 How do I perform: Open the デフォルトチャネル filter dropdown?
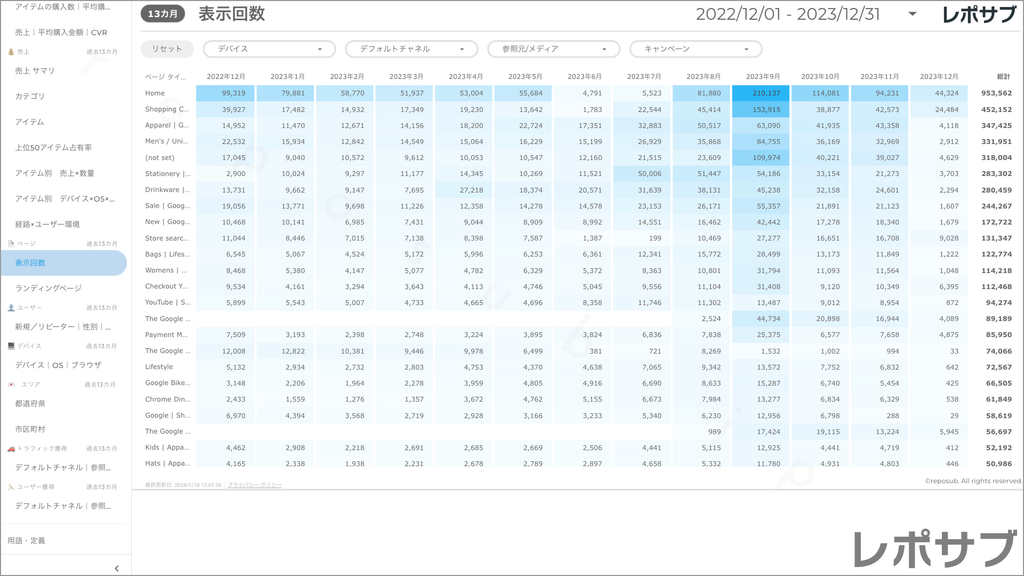click(x=411, y=49)
